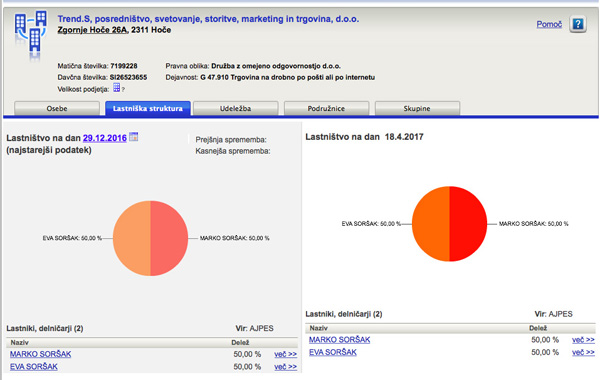Open MARKO SORŠAK in the 18.4.2017 owners table

pyautogui.click(x=339, y=339)
